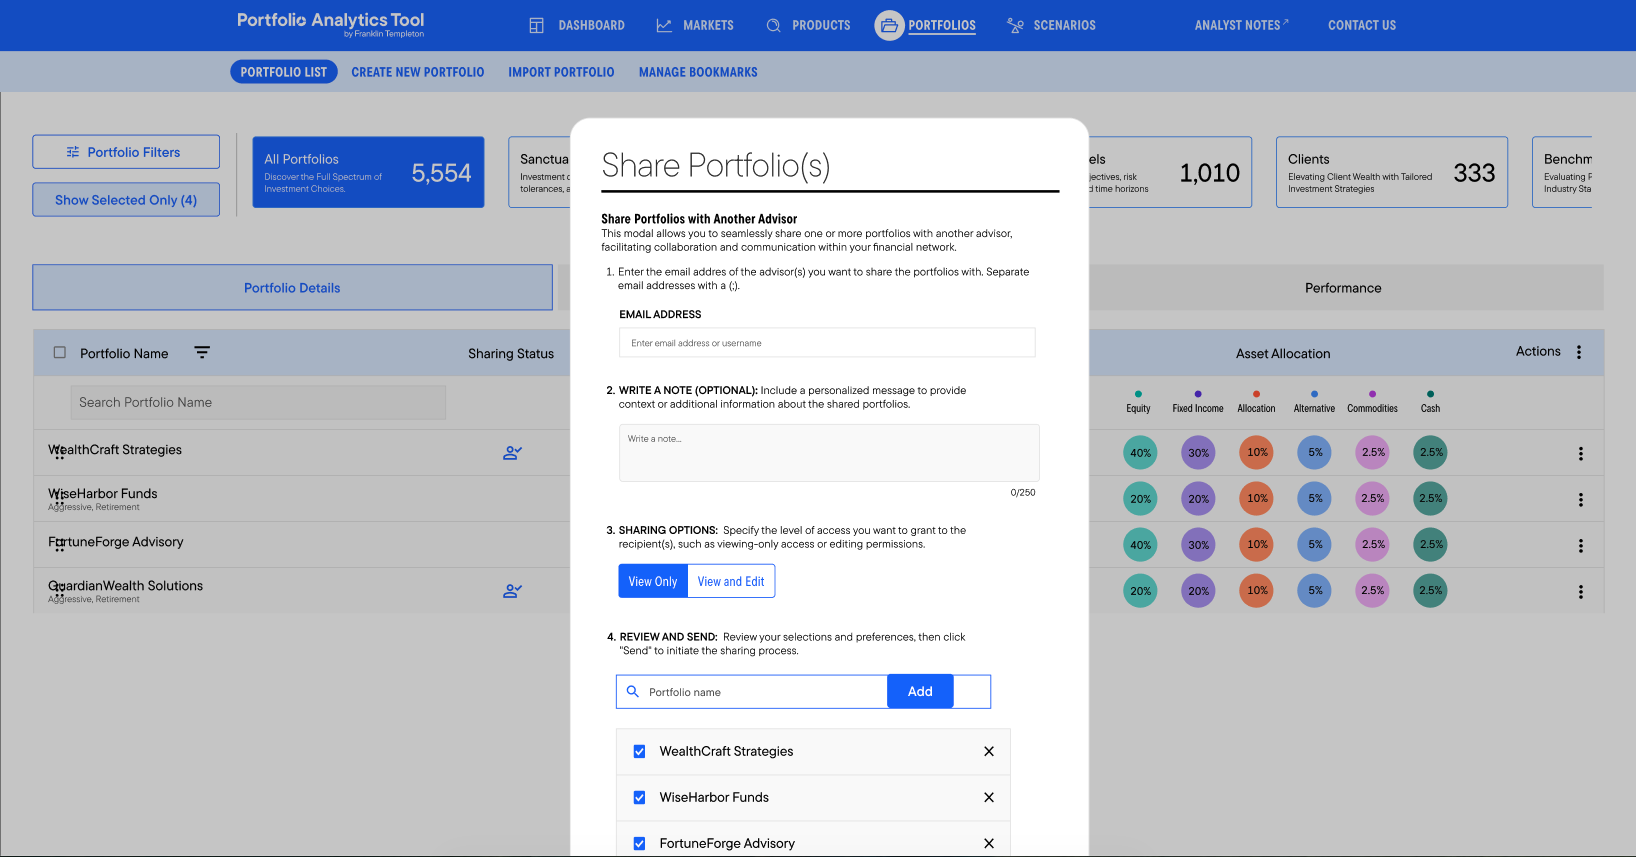This screenshot has height=857, width=1636.
Task: Open row menu for WealthCraft Strategies
Action: pyautogui.click(x=1581, y=453)
